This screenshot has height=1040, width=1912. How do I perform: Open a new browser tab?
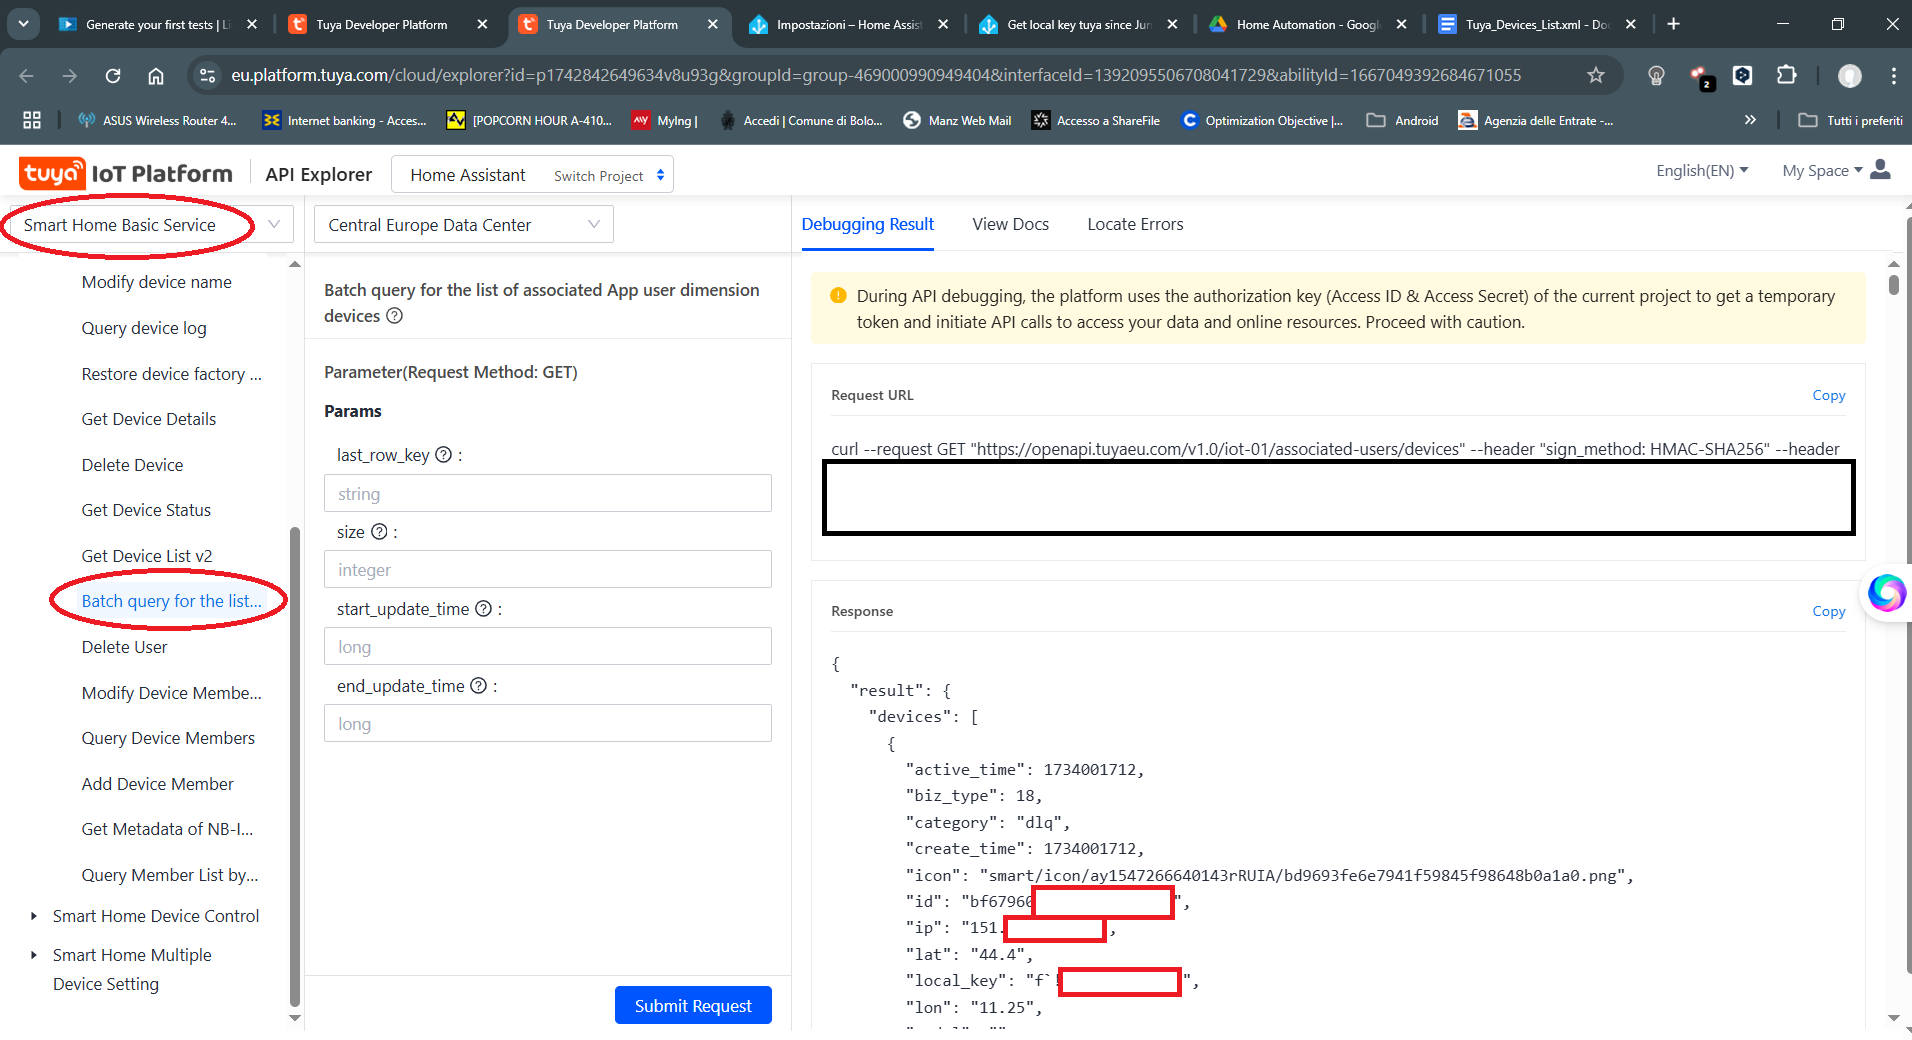pyautogui.click(x=1673, y=24)
